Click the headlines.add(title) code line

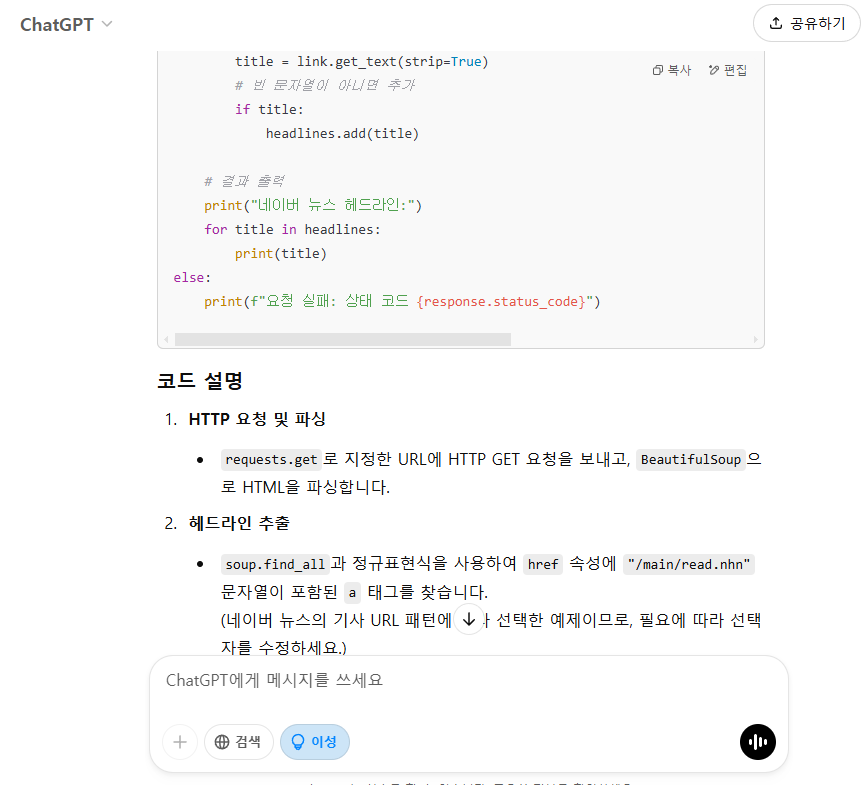[342, 134]
